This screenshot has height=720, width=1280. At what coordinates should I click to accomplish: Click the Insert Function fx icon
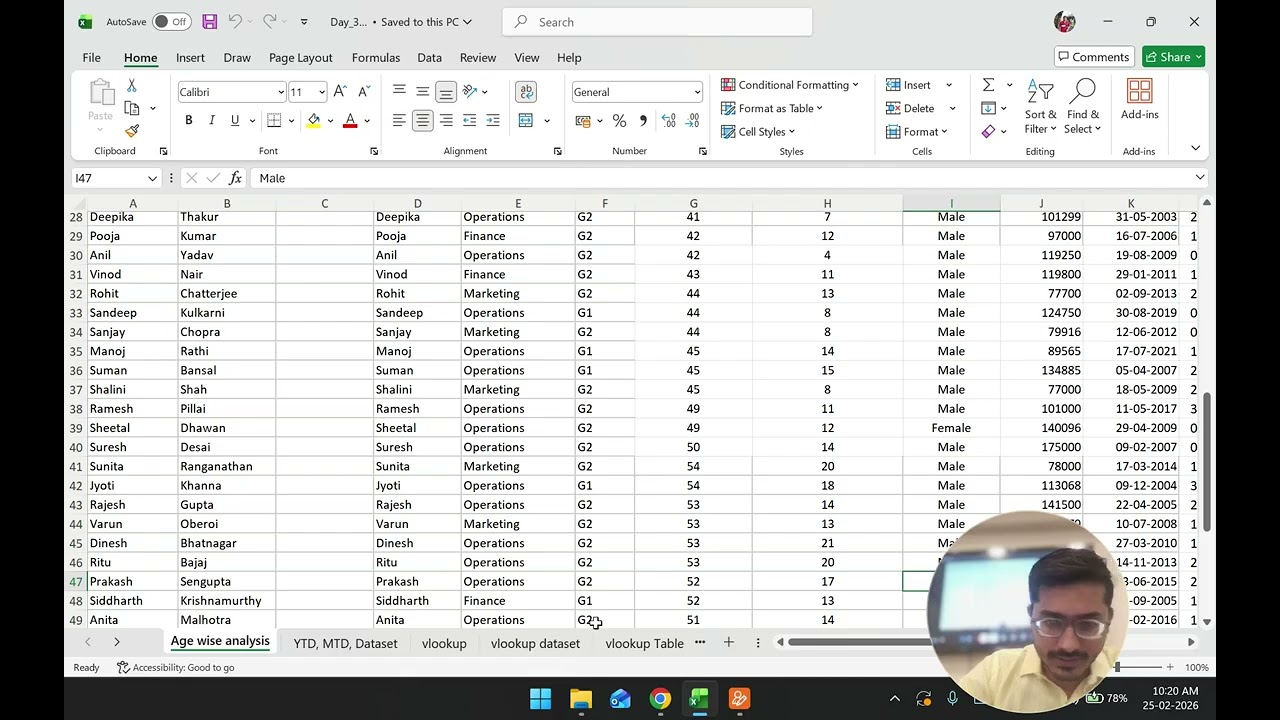[236, 178]
